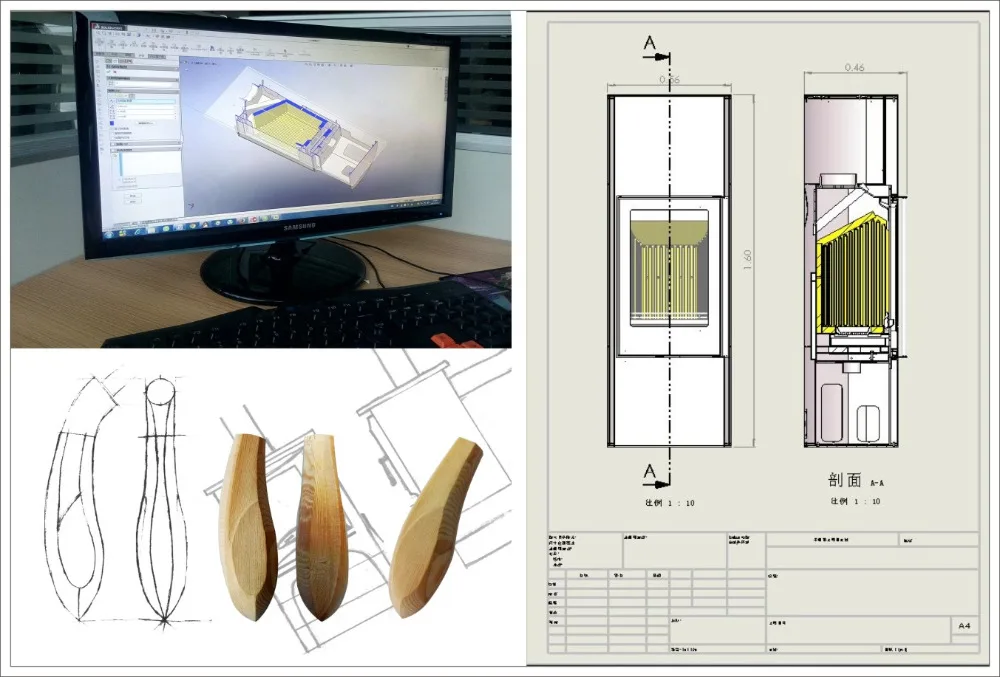Click the upper section arrow labeled A

656,49
